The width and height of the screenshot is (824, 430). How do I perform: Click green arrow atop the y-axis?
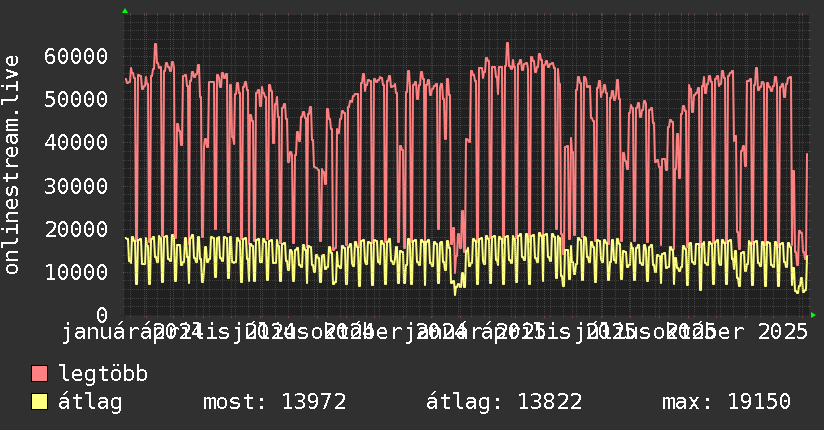click(x=124, y=11)
